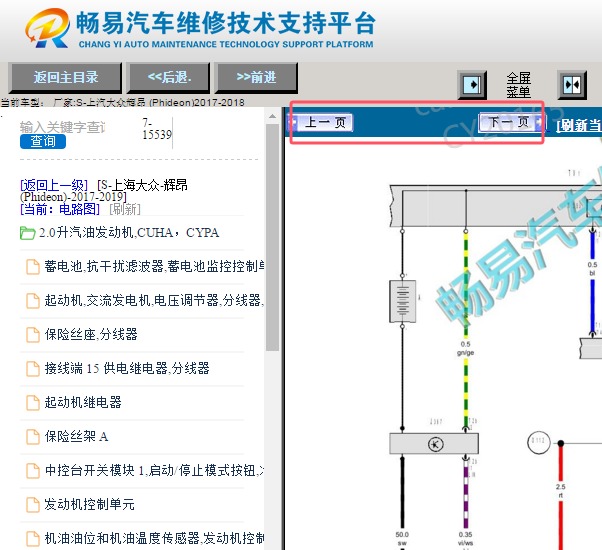Focus the keyword search input field
Screen dimensions: 602x550
63,127
